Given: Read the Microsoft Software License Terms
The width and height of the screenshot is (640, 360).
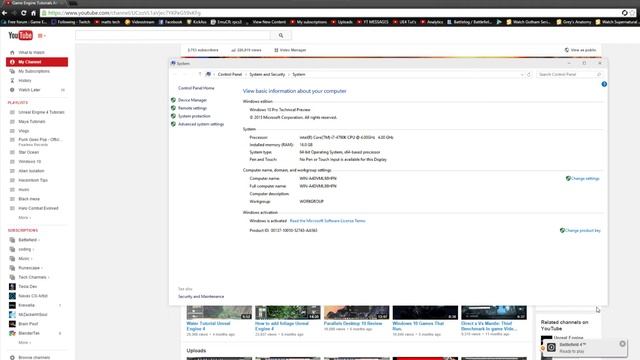Looking at the screenshot, I should pos(327,221).
